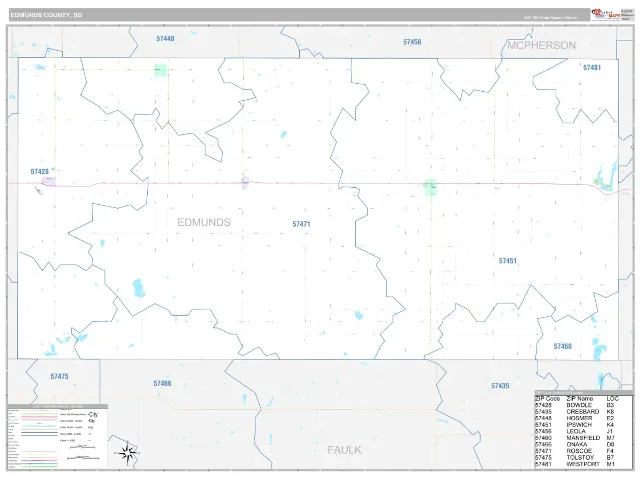The width and height of the screenshot is (640, 480).
Task: Select MANSFIELD in the ZIP index table
Action: 583,438
